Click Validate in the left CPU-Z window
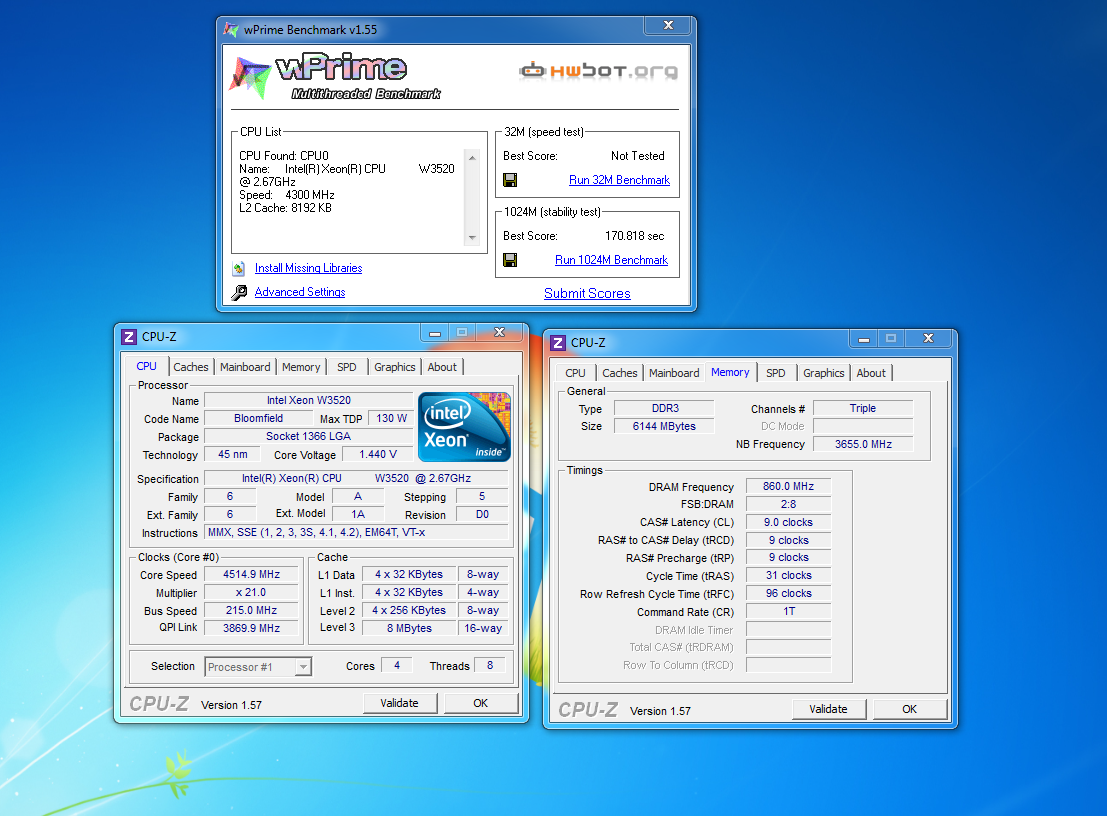The image size is (1107, 816). (400, 703)
